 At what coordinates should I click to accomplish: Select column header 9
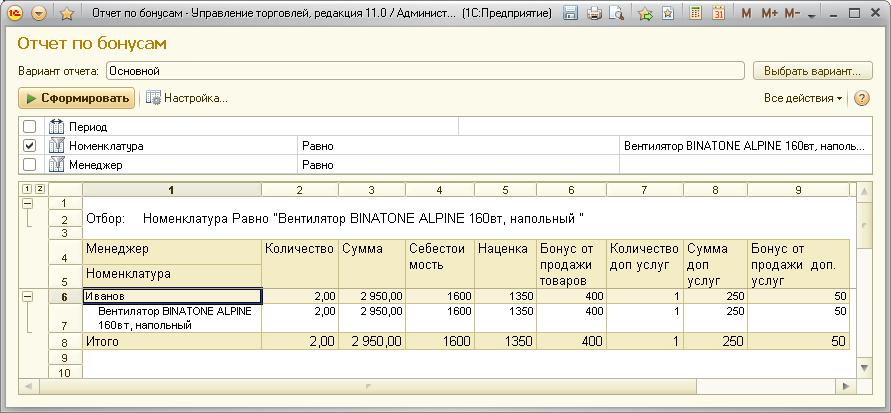(798, 190)
